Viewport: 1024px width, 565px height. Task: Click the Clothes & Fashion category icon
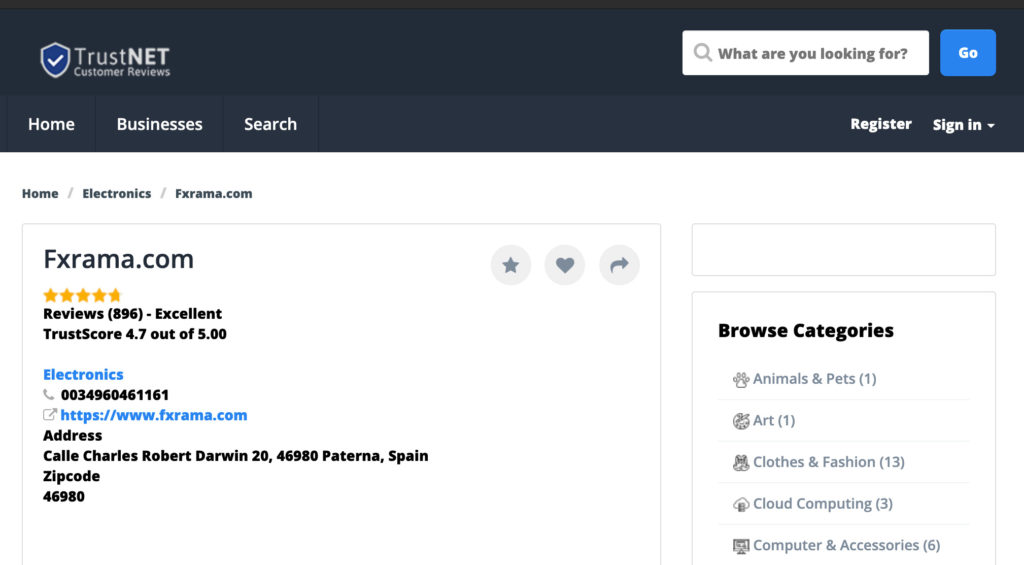point(741,462)
